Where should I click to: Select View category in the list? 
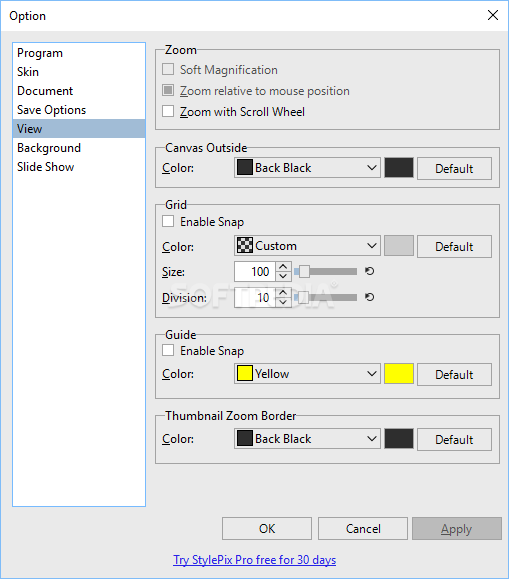[x=79, y=129]
